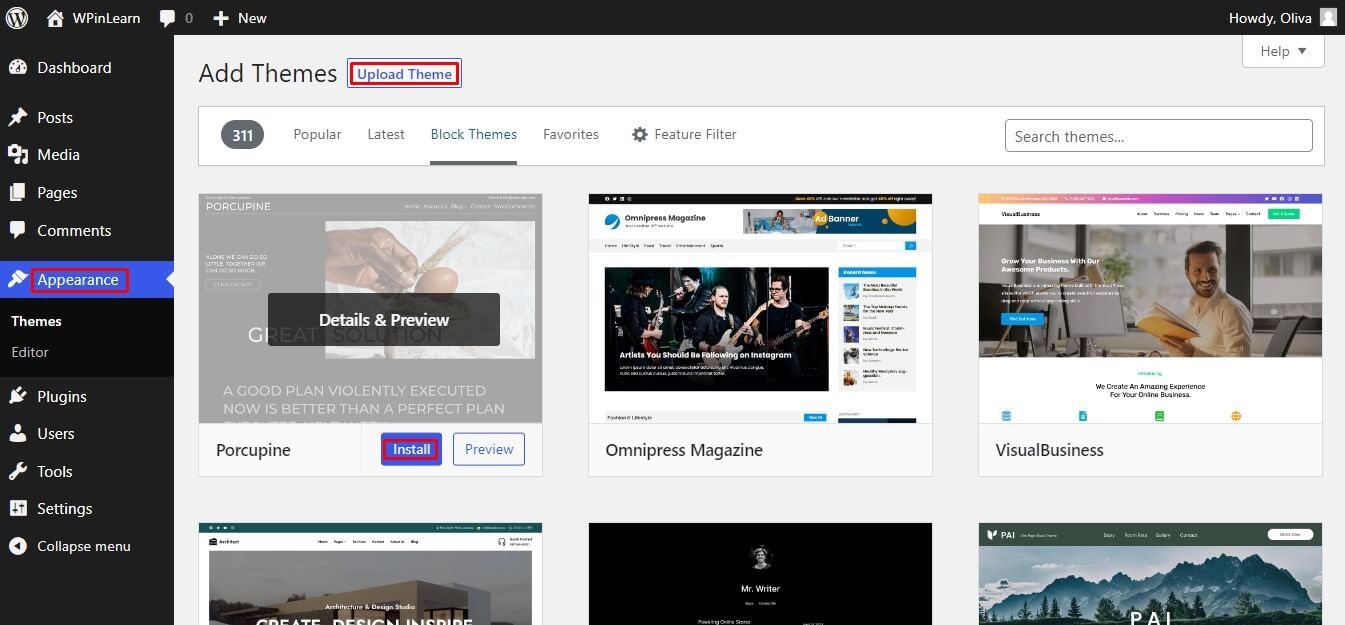The width and height of the screenshot is (1345, 625).
Task: Click the WordPress logo icon
Action: click(x=17, y=17)
